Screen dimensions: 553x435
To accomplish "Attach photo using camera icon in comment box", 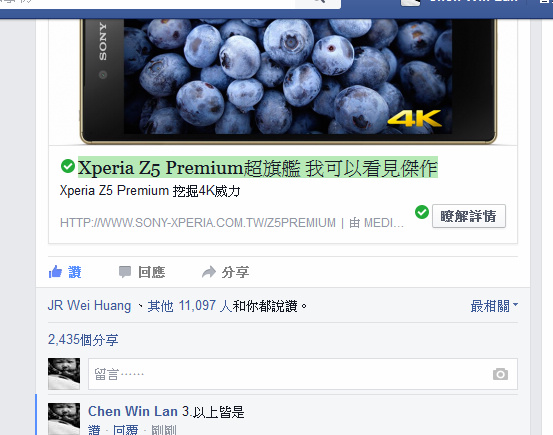I will pyautogui.click(x=500, y=374).
